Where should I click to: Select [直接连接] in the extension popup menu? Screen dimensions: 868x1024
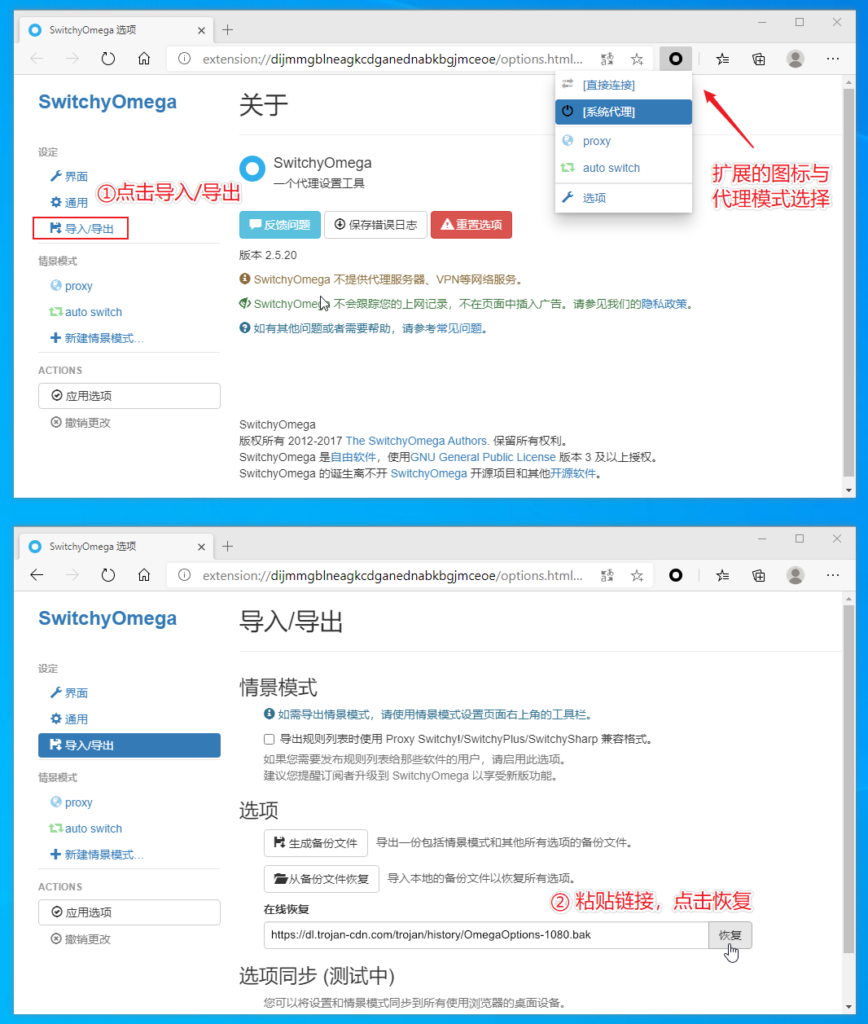pos(609,84)
